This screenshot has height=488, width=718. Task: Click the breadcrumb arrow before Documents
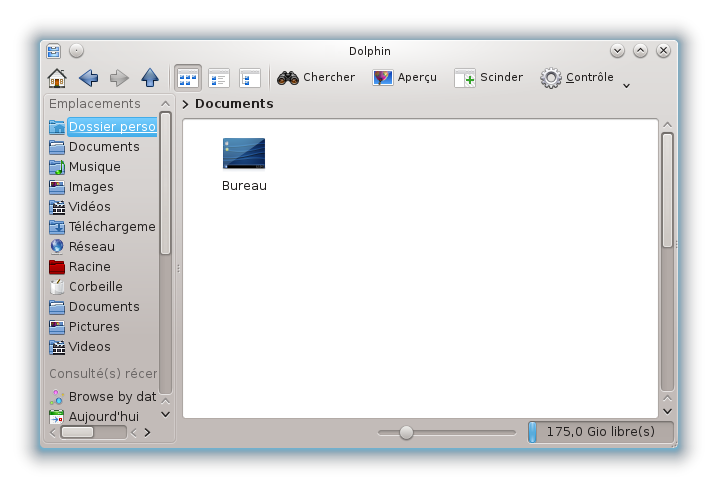[185, 104]
